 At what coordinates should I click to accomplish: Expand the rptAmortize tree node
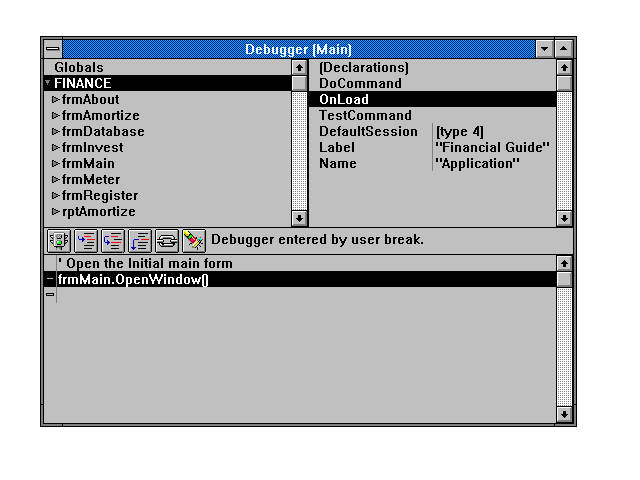click(56, 212)
